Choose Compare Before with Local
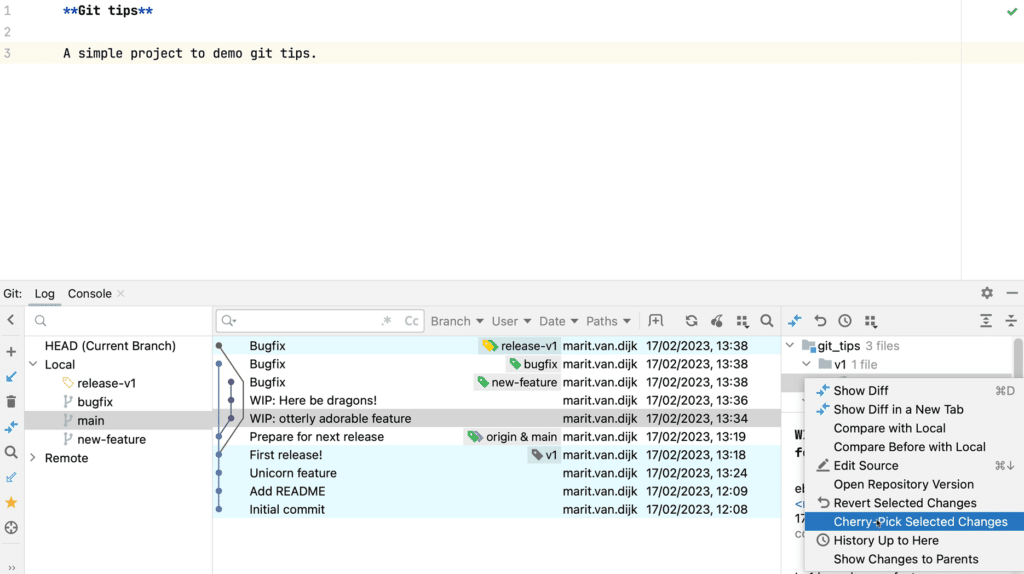 click(x=914, y=447)
